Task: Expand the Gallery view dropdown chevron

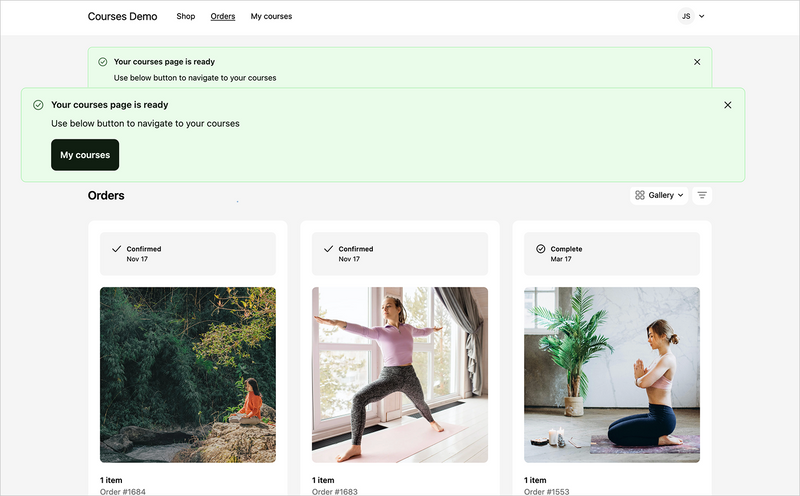Action: (681, 195)
